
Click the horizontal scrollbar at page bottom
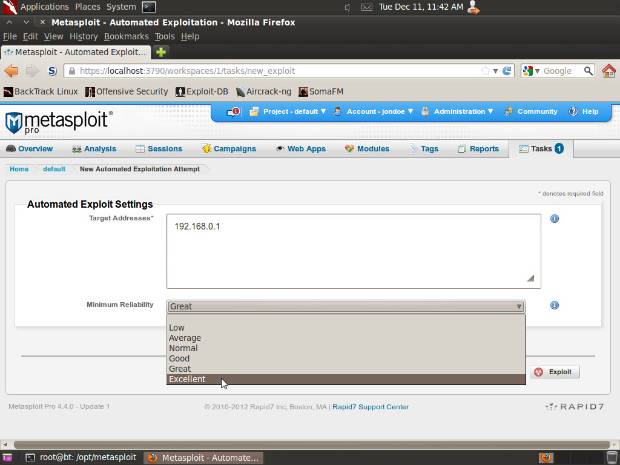point(311,444)
